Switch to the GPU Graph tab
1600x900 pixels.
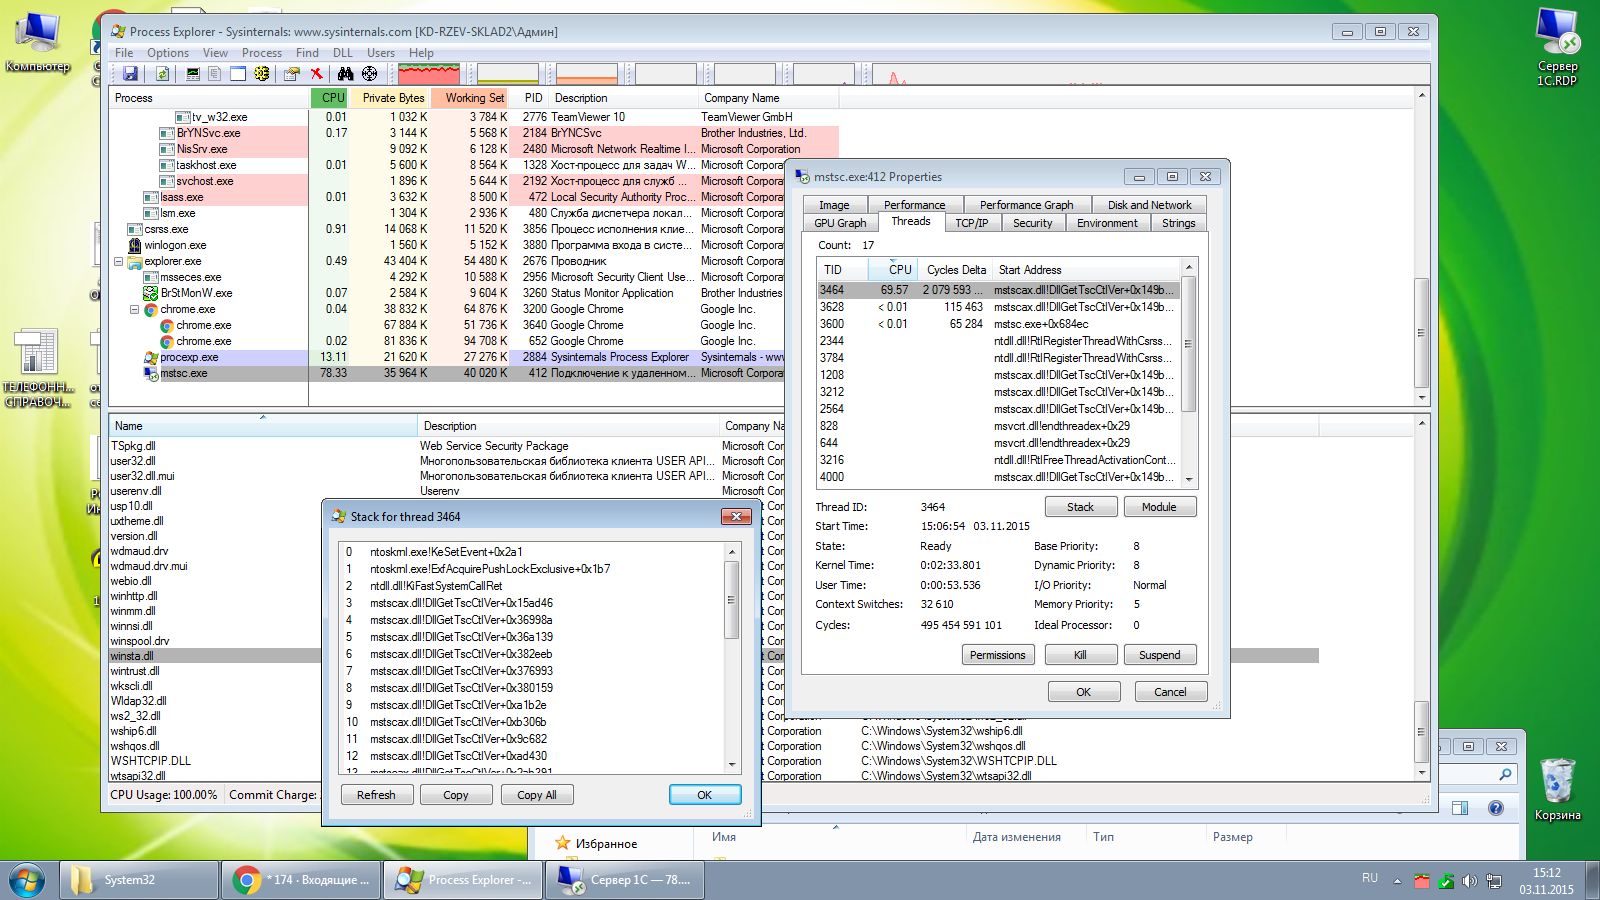tap(840, 223)
